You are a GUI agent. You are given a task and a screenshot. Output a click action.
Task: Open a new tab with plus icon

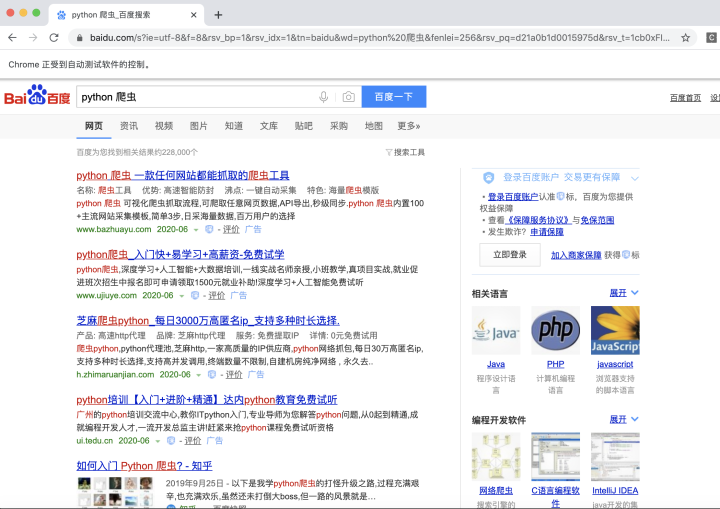pyautogui.click(x=218, y=15)
